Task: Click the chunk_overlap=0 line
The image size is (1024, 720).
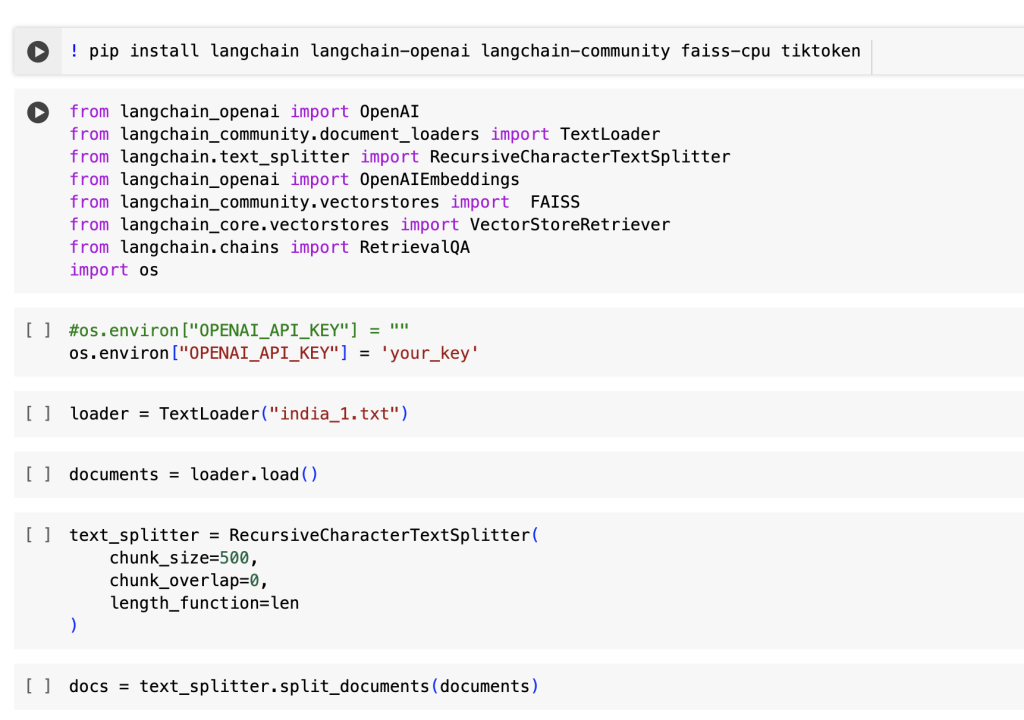Action: (x=189, y=580)
